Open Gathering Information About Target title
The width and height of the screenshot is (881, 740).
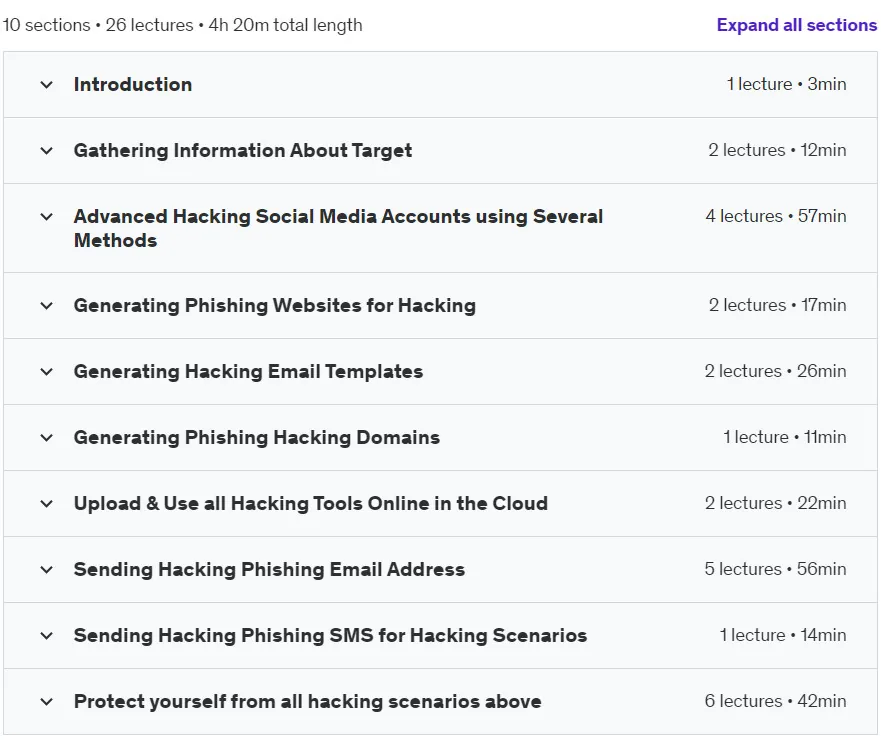pos(243,151)
